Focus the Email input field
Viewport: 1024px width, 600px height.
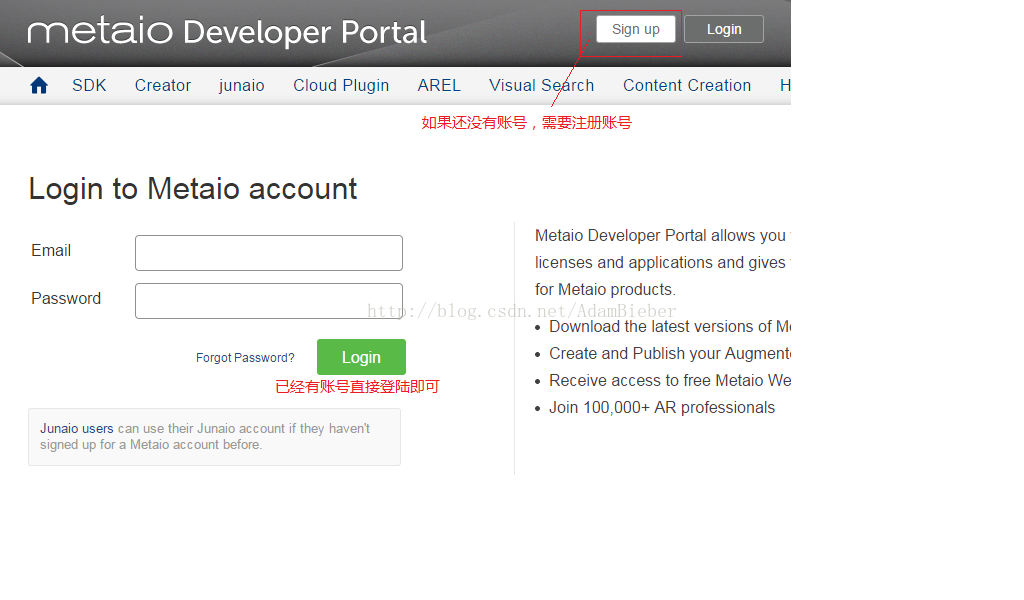(268, 253)
